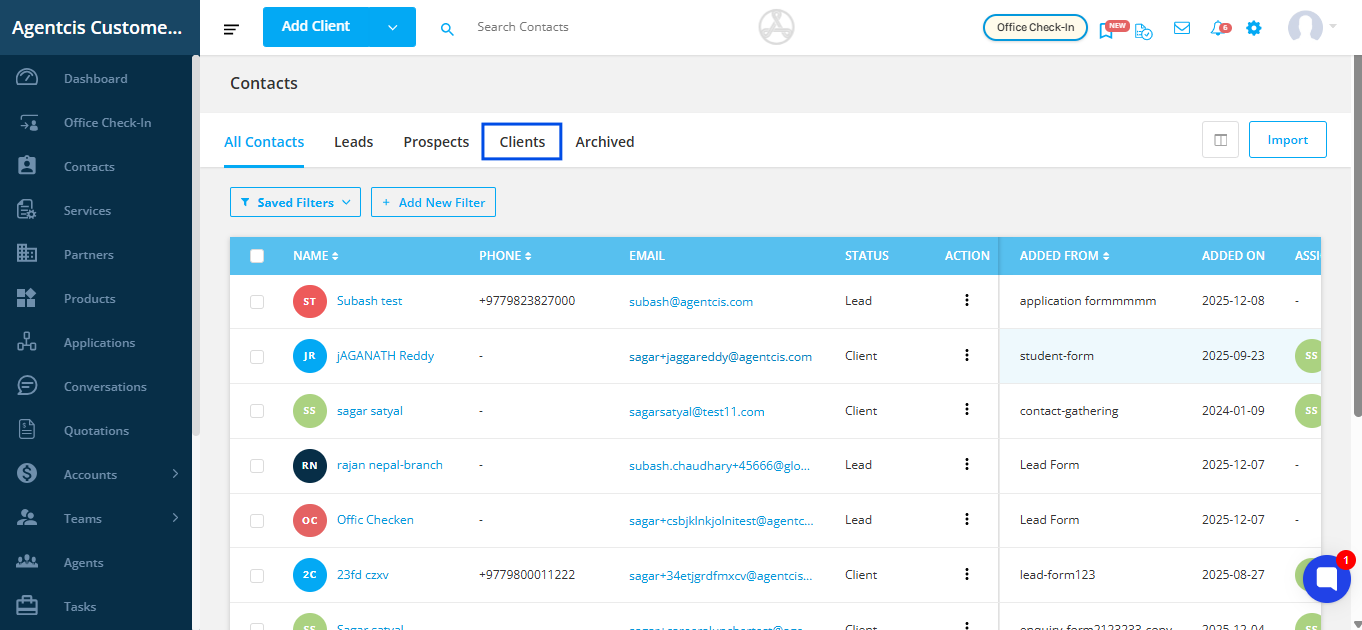Click the Office Check-In sidebar icon
Image resolution: width=1362 pixels, height=630 pixels.
pyautogui.click(x=28, y=123)
